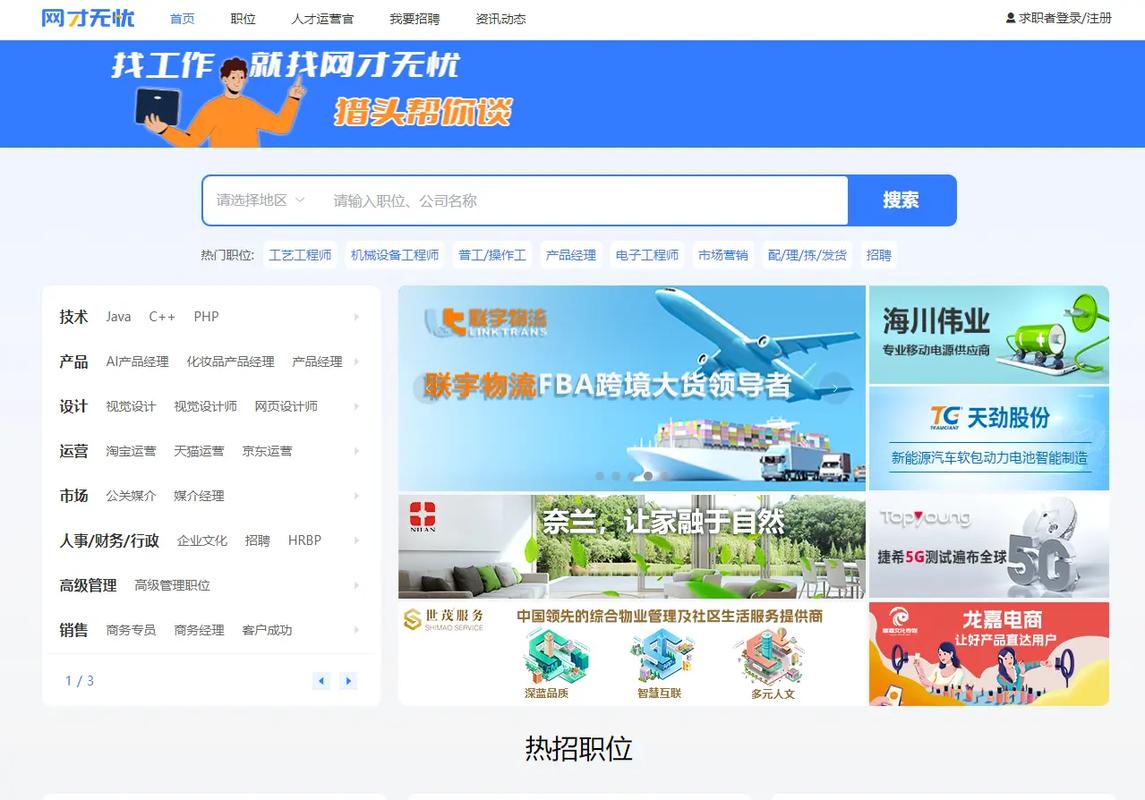The image size is (1145, 800).
Task: Click the 网页设计师 link
Action: click(x=286, y=406)
